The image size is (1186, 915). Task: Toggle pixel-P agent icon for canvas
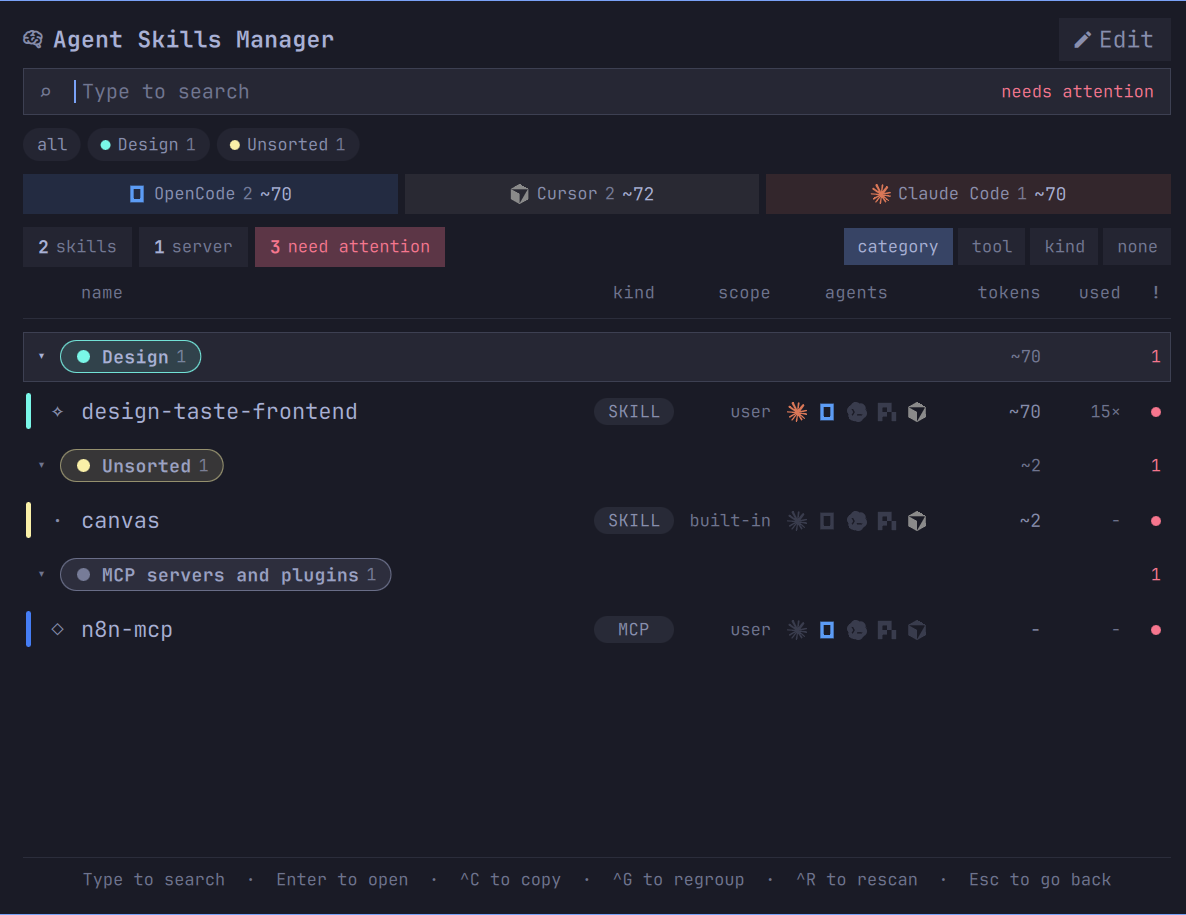pos(886,521)
